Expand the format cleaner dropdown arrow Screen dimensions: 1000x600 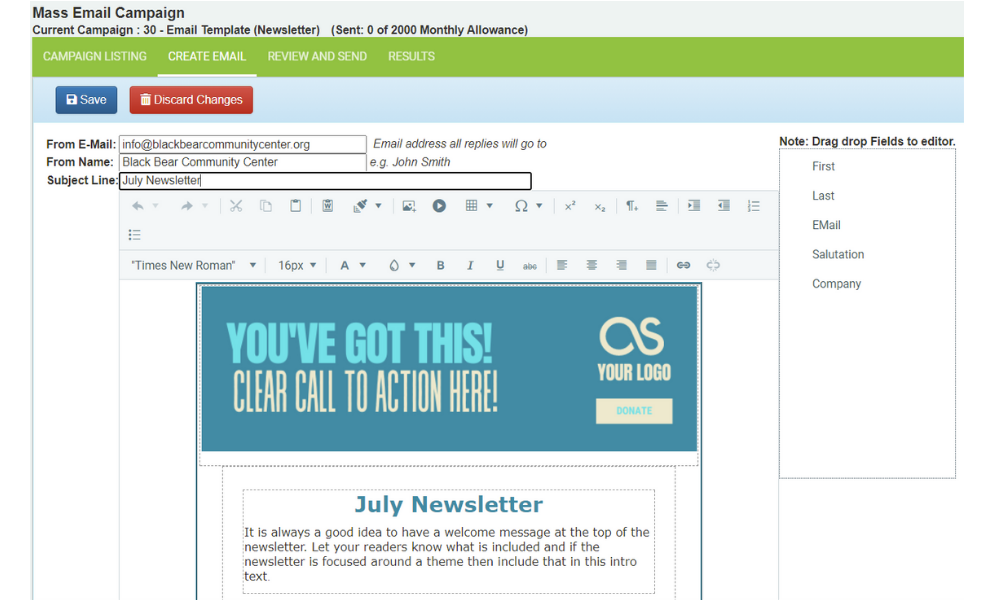coord(378,206)
